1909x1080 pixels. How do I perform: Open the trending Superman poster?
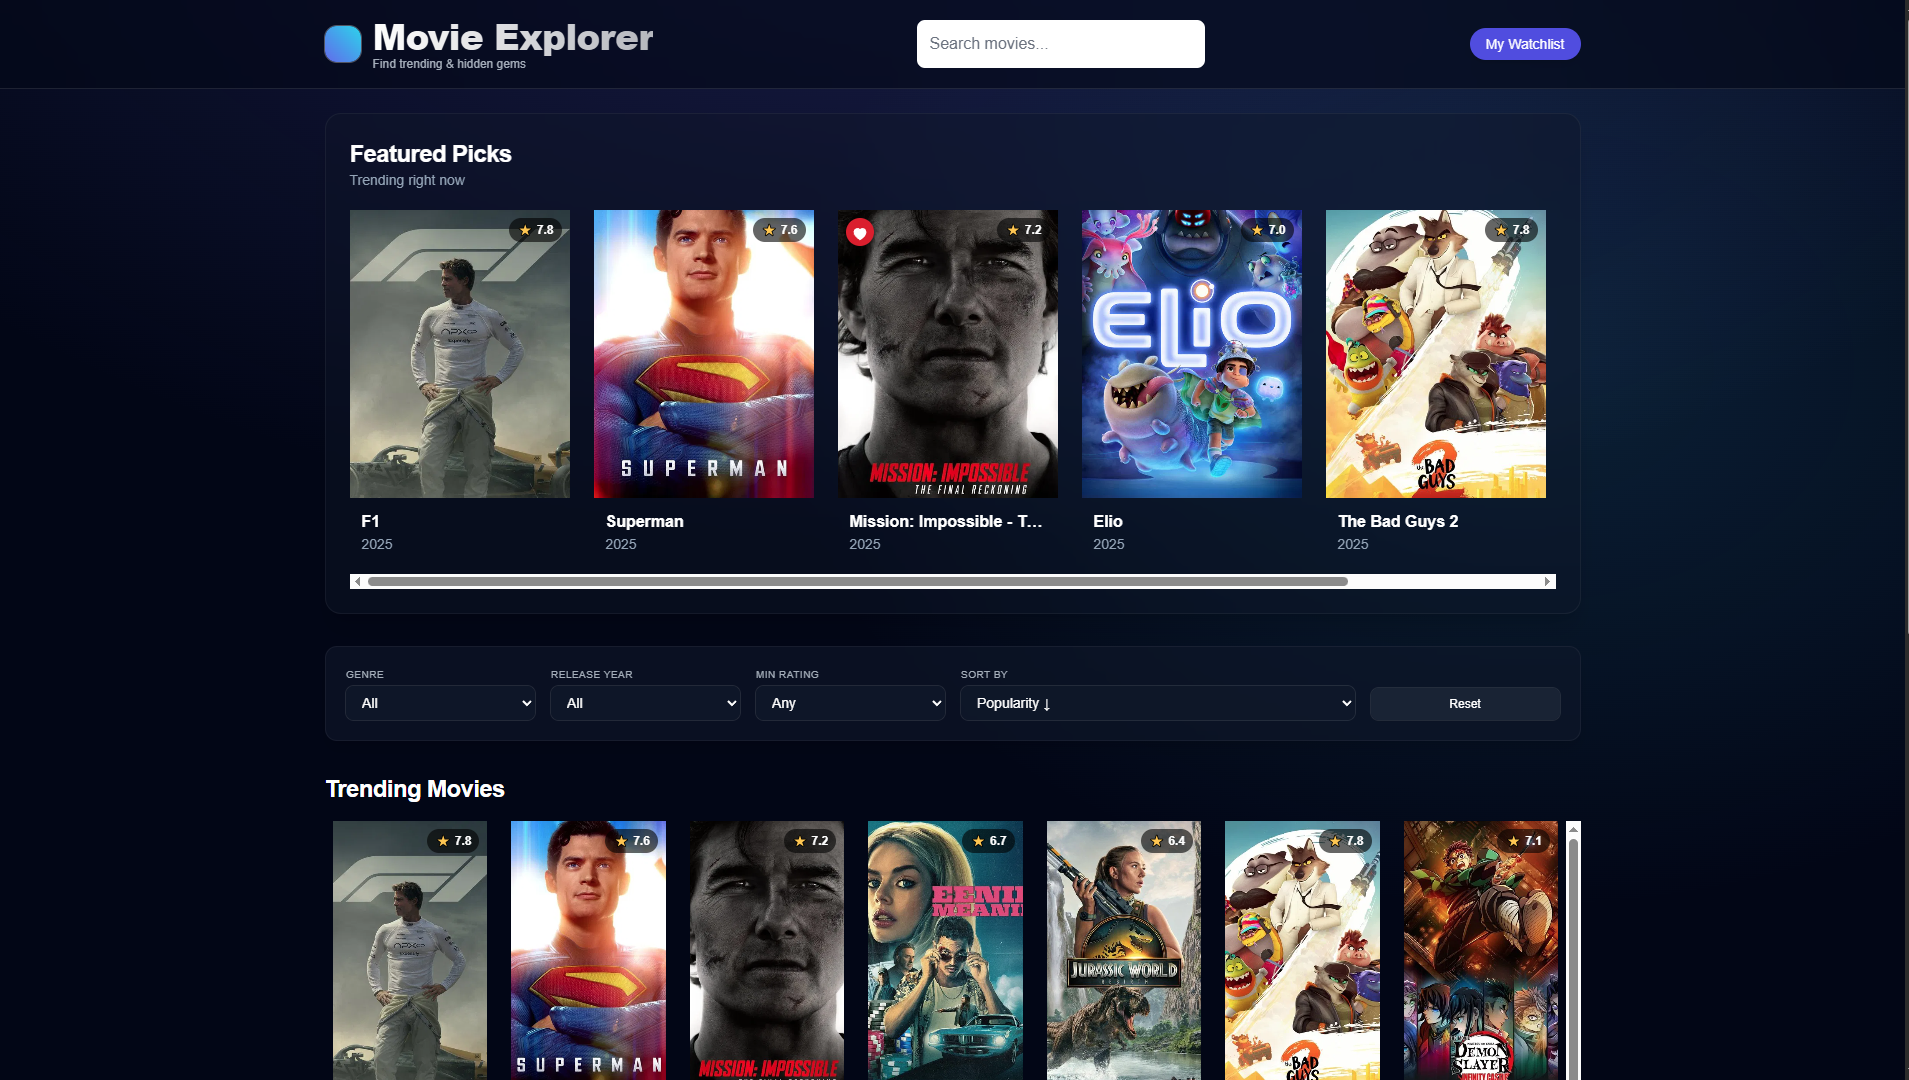[588, 950]
